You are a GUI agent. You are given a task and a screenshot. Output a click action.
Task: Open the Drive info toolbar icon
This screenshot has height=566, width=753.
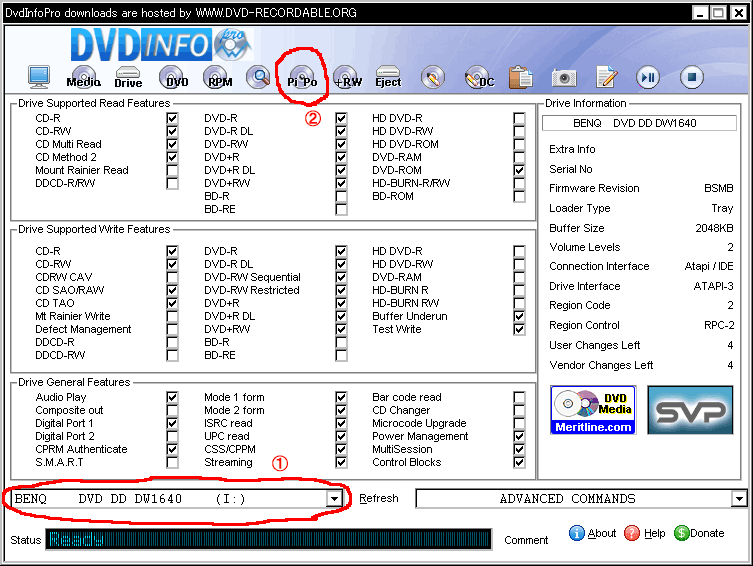pos(128,77)
